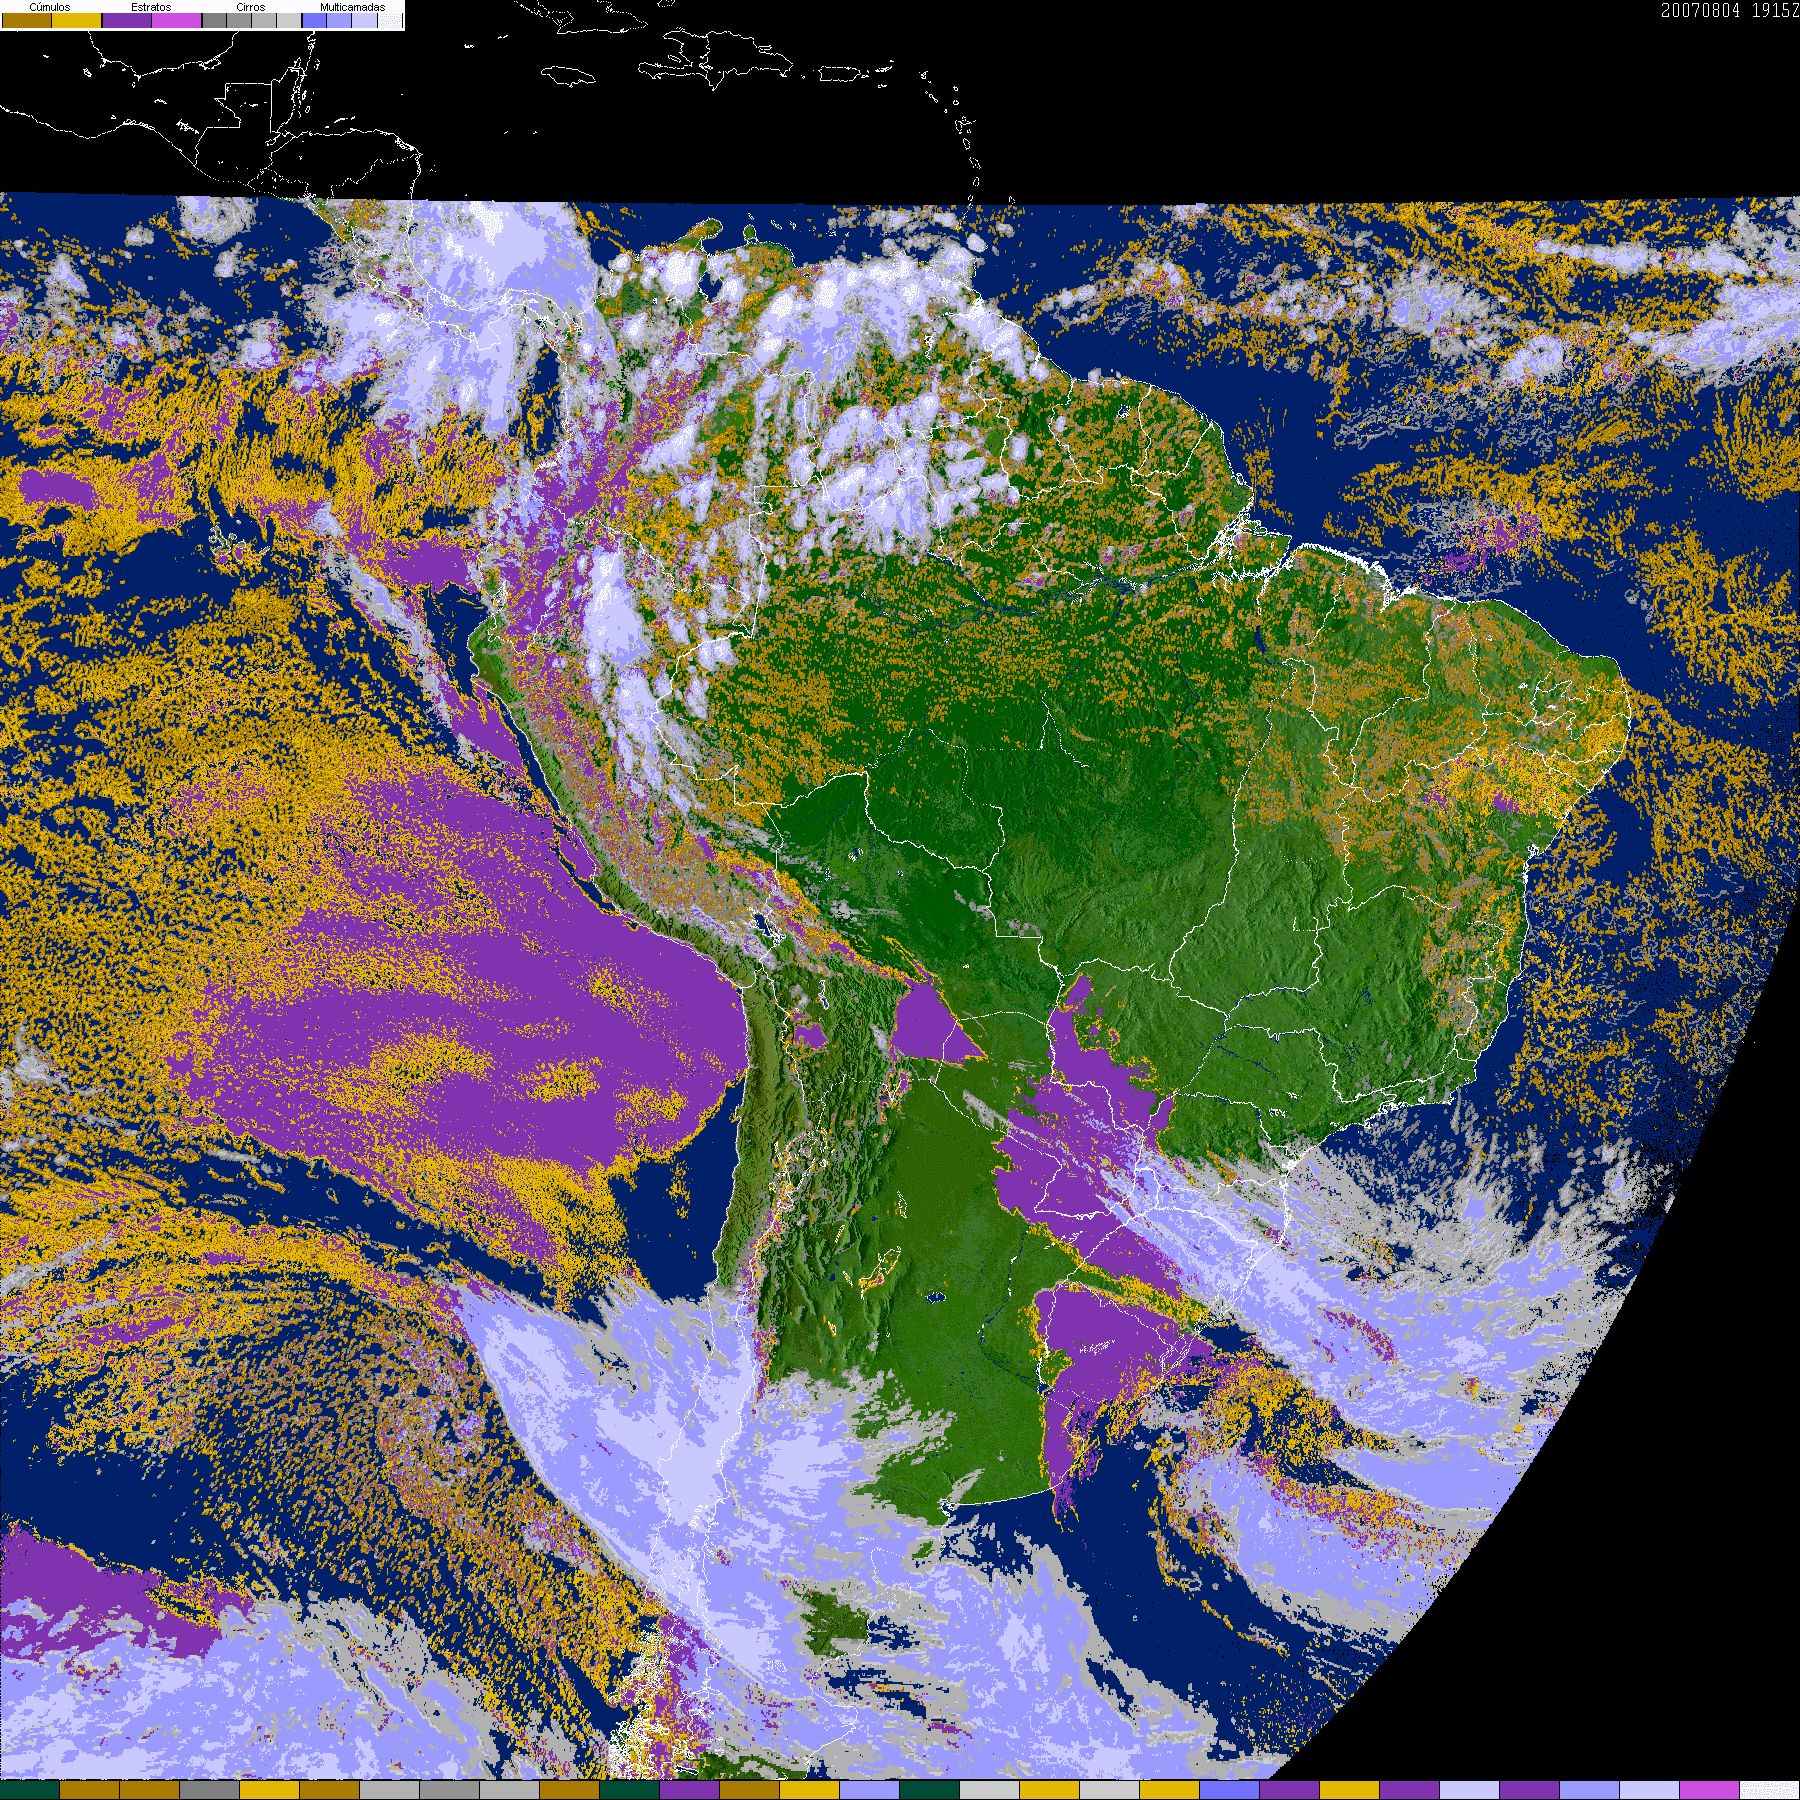
Task: Select the magenta cell in the bottom strip
Action: 1709,1790
